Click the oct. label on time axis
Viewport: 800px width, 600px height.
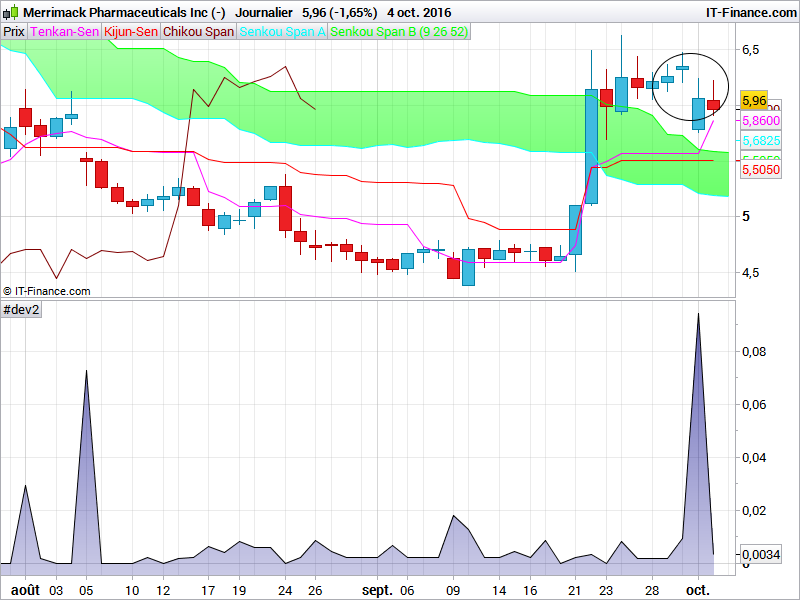coord(698,590)
